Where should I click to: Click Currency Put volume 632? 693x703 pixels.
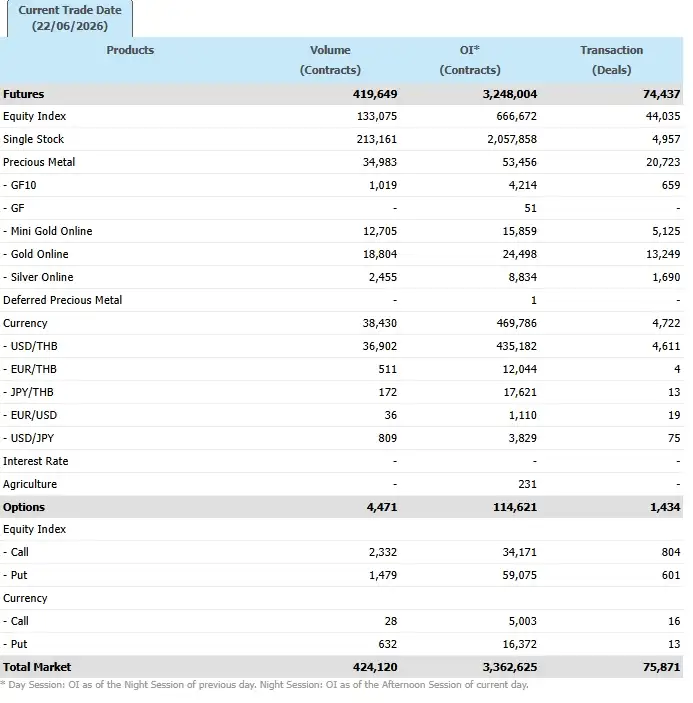tap(387, 644)
